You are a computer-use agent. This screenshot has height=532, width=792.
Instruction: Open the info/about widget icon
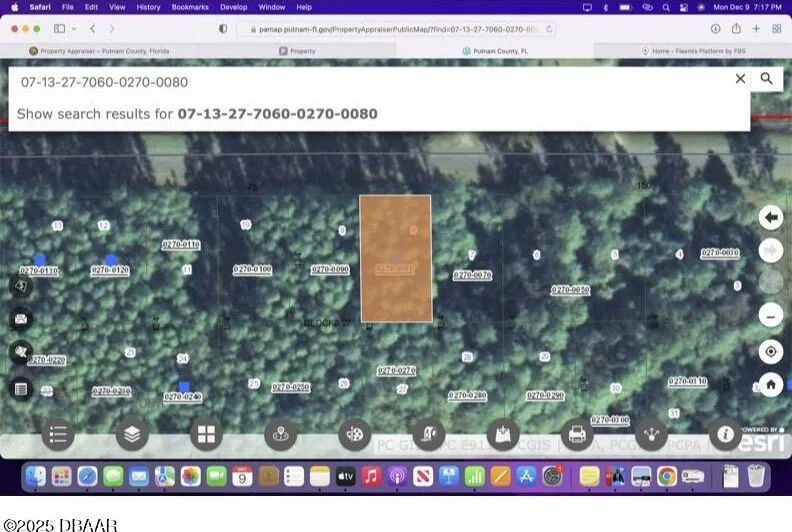(724, 434)
